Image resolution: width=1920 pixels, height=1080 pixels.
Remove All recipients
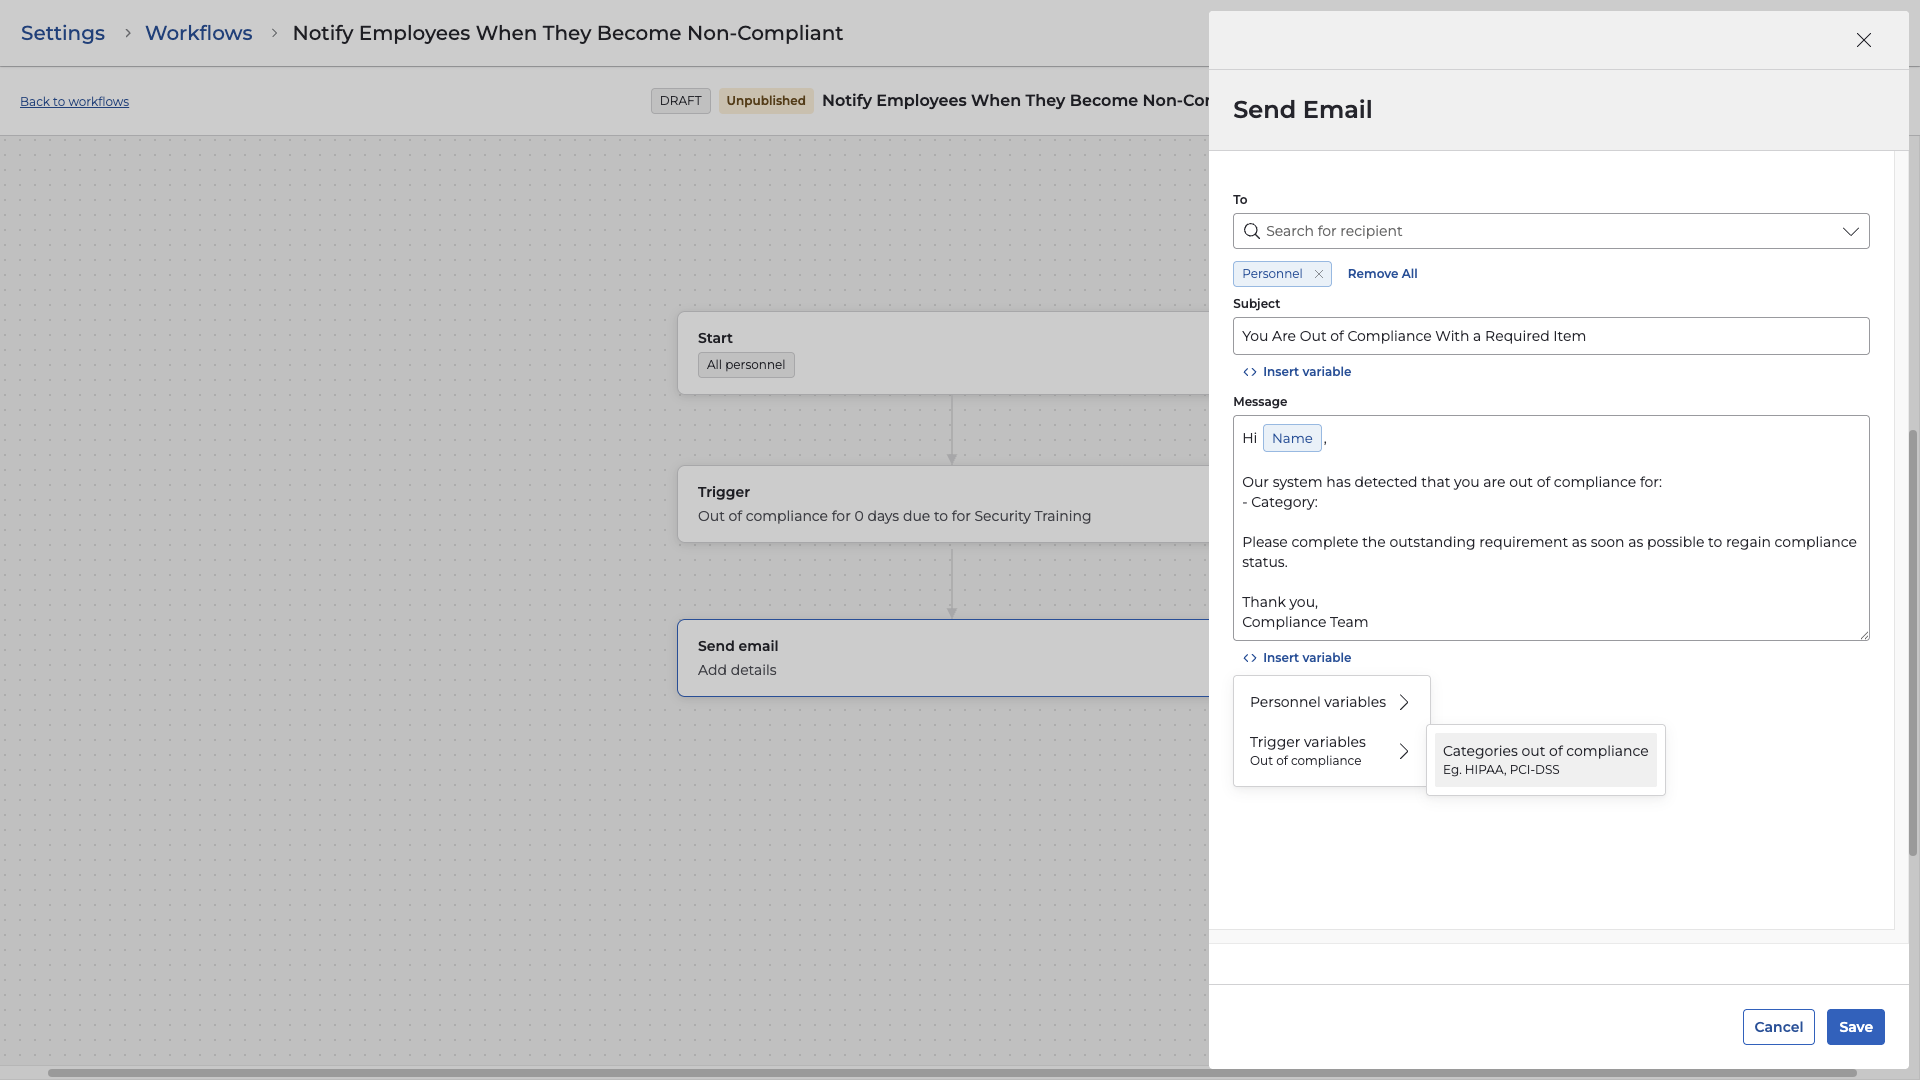1382,274
